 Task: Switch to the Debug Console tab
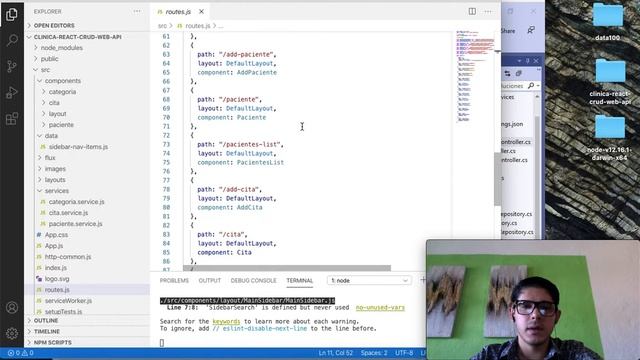tap(253, 281)
